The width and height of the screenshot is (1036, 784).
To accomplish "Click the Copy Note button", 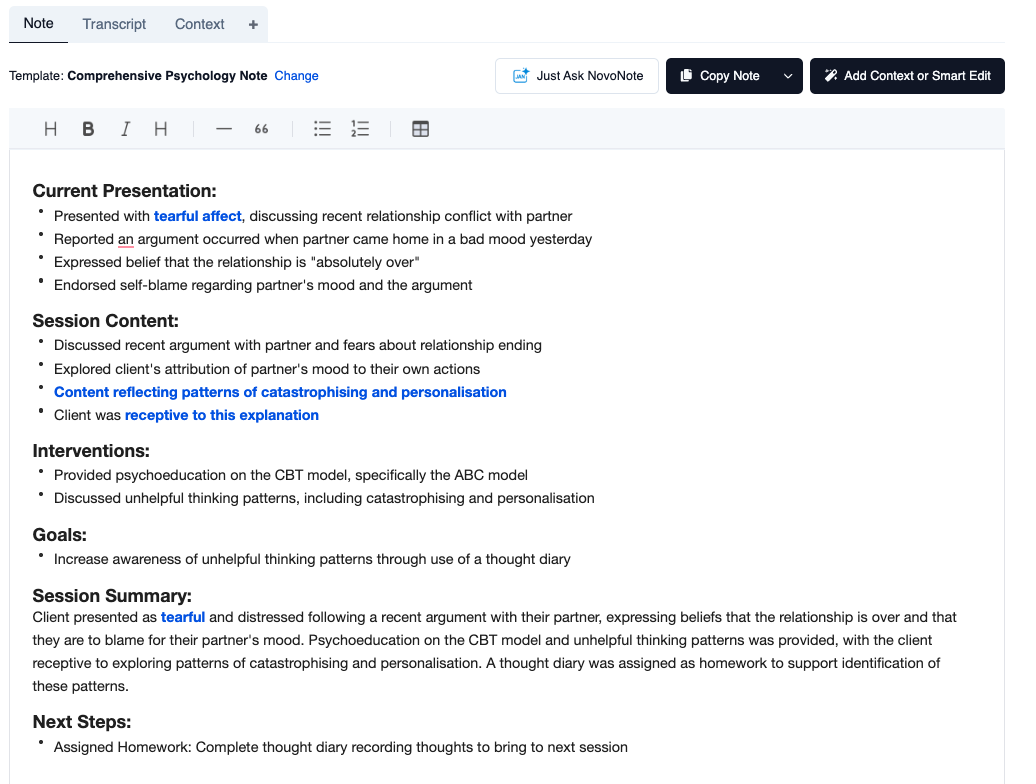I will (x=720, y=76).
